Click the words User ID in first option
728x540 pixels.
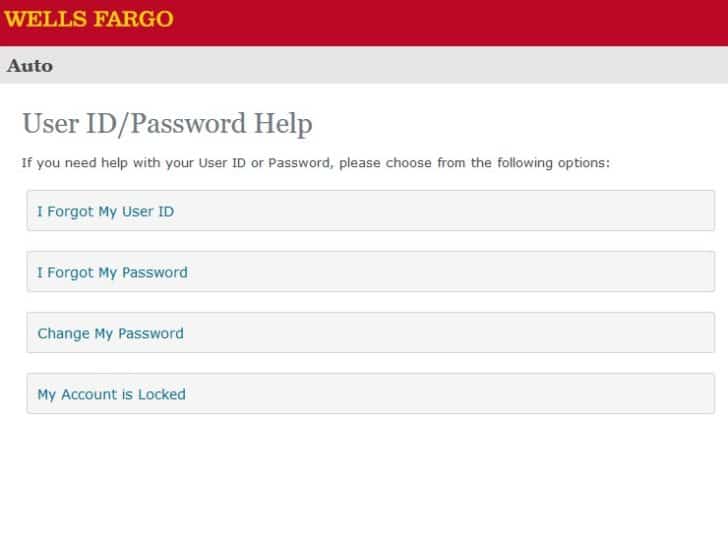148,212
